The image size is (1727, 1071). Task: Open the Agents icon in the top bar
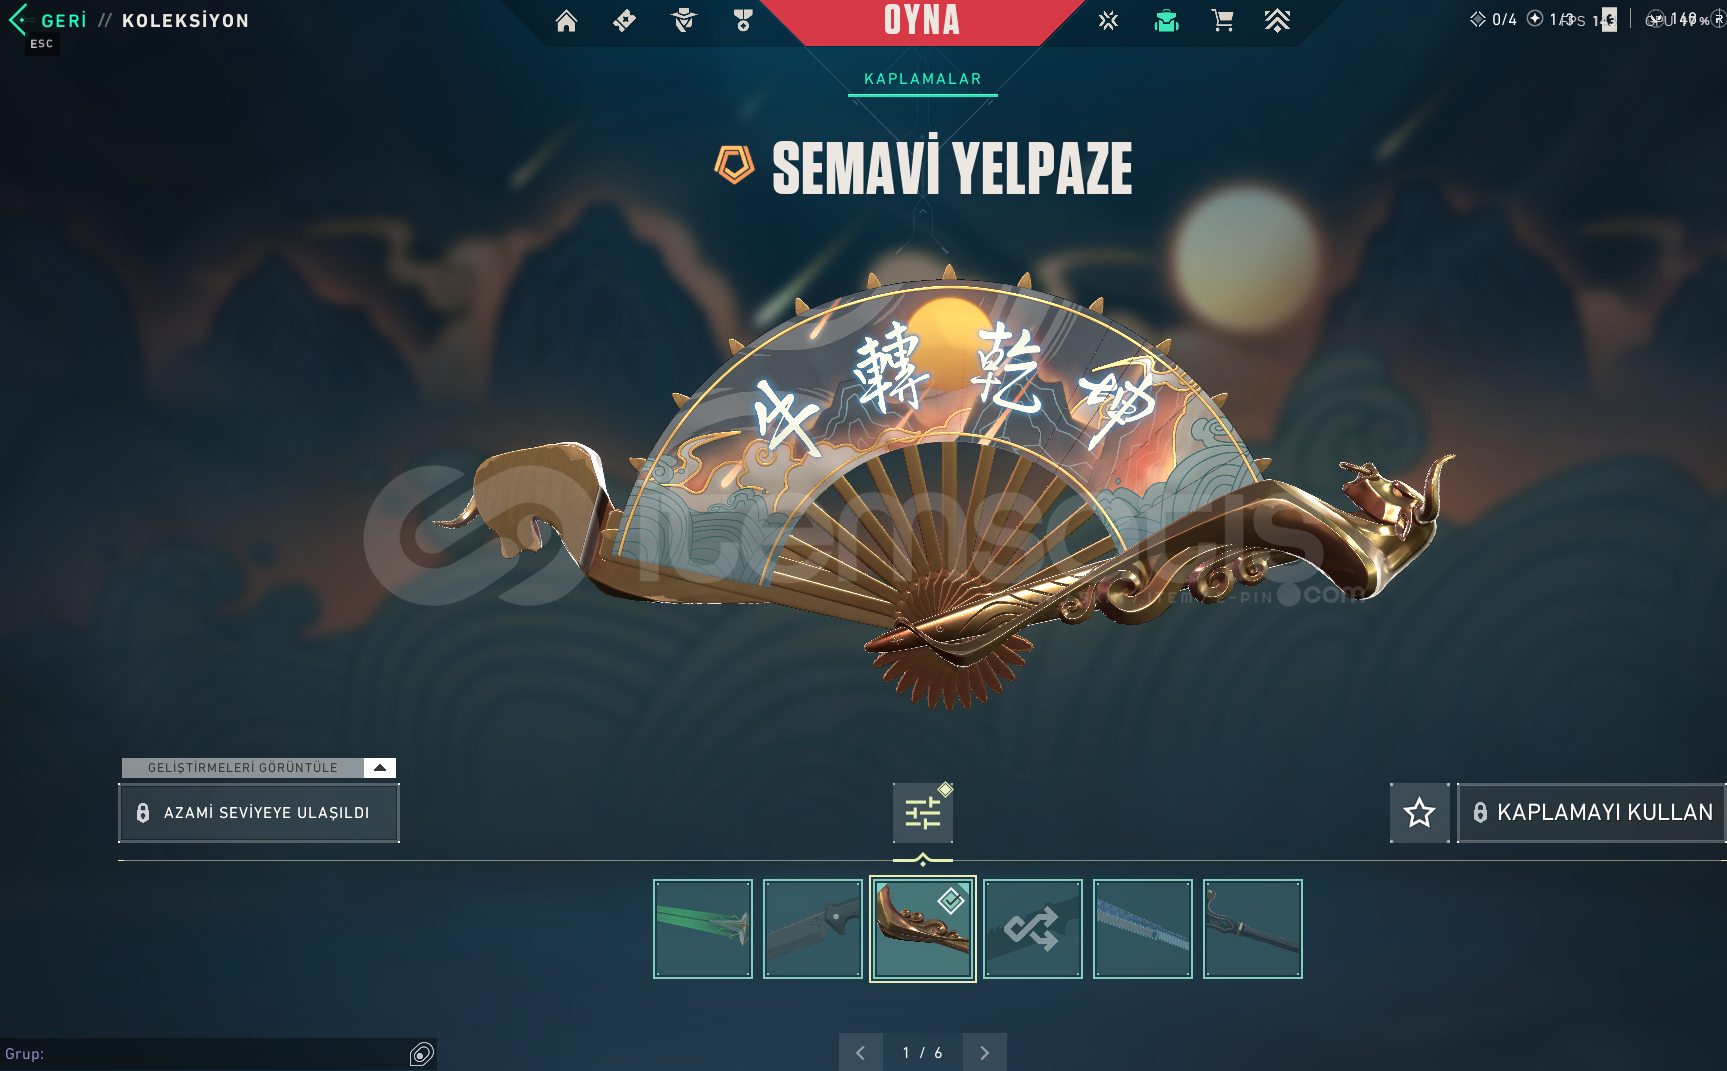[x=684, y=20]
